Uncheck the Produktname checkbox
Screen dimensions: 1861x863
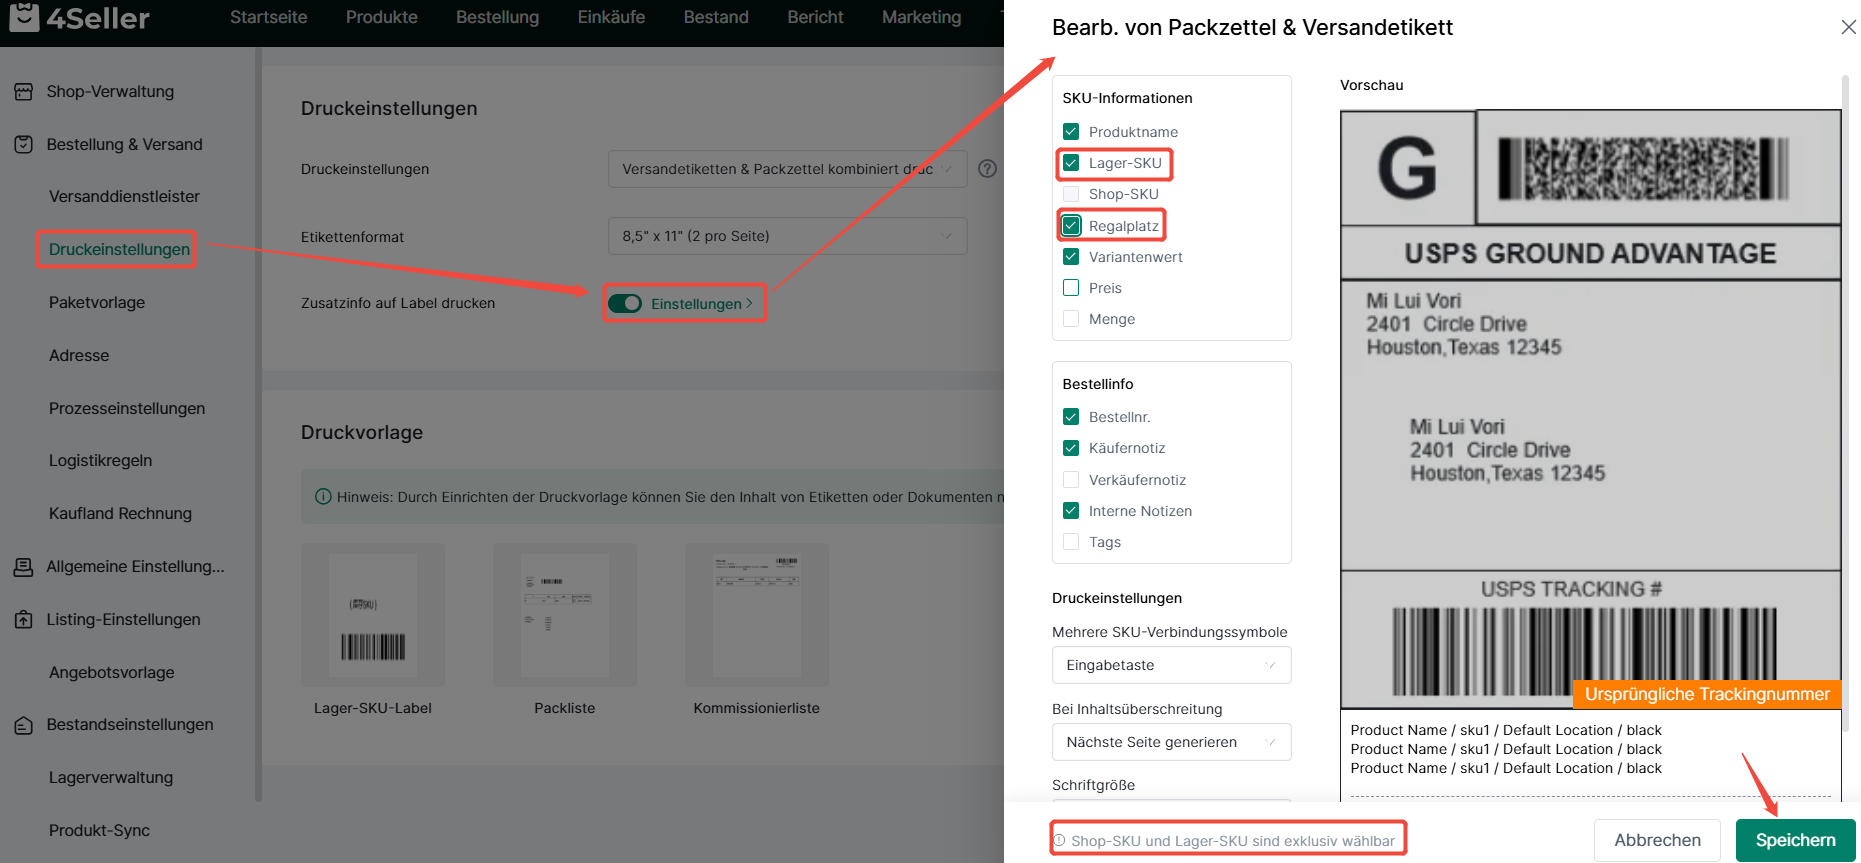point(1071,132)
